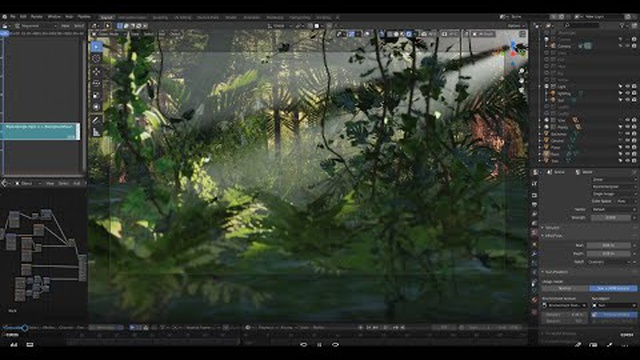Open the viewport Add menu
Image resolution: width=640 pixels, height=360 pixels.
pos(161,34)
